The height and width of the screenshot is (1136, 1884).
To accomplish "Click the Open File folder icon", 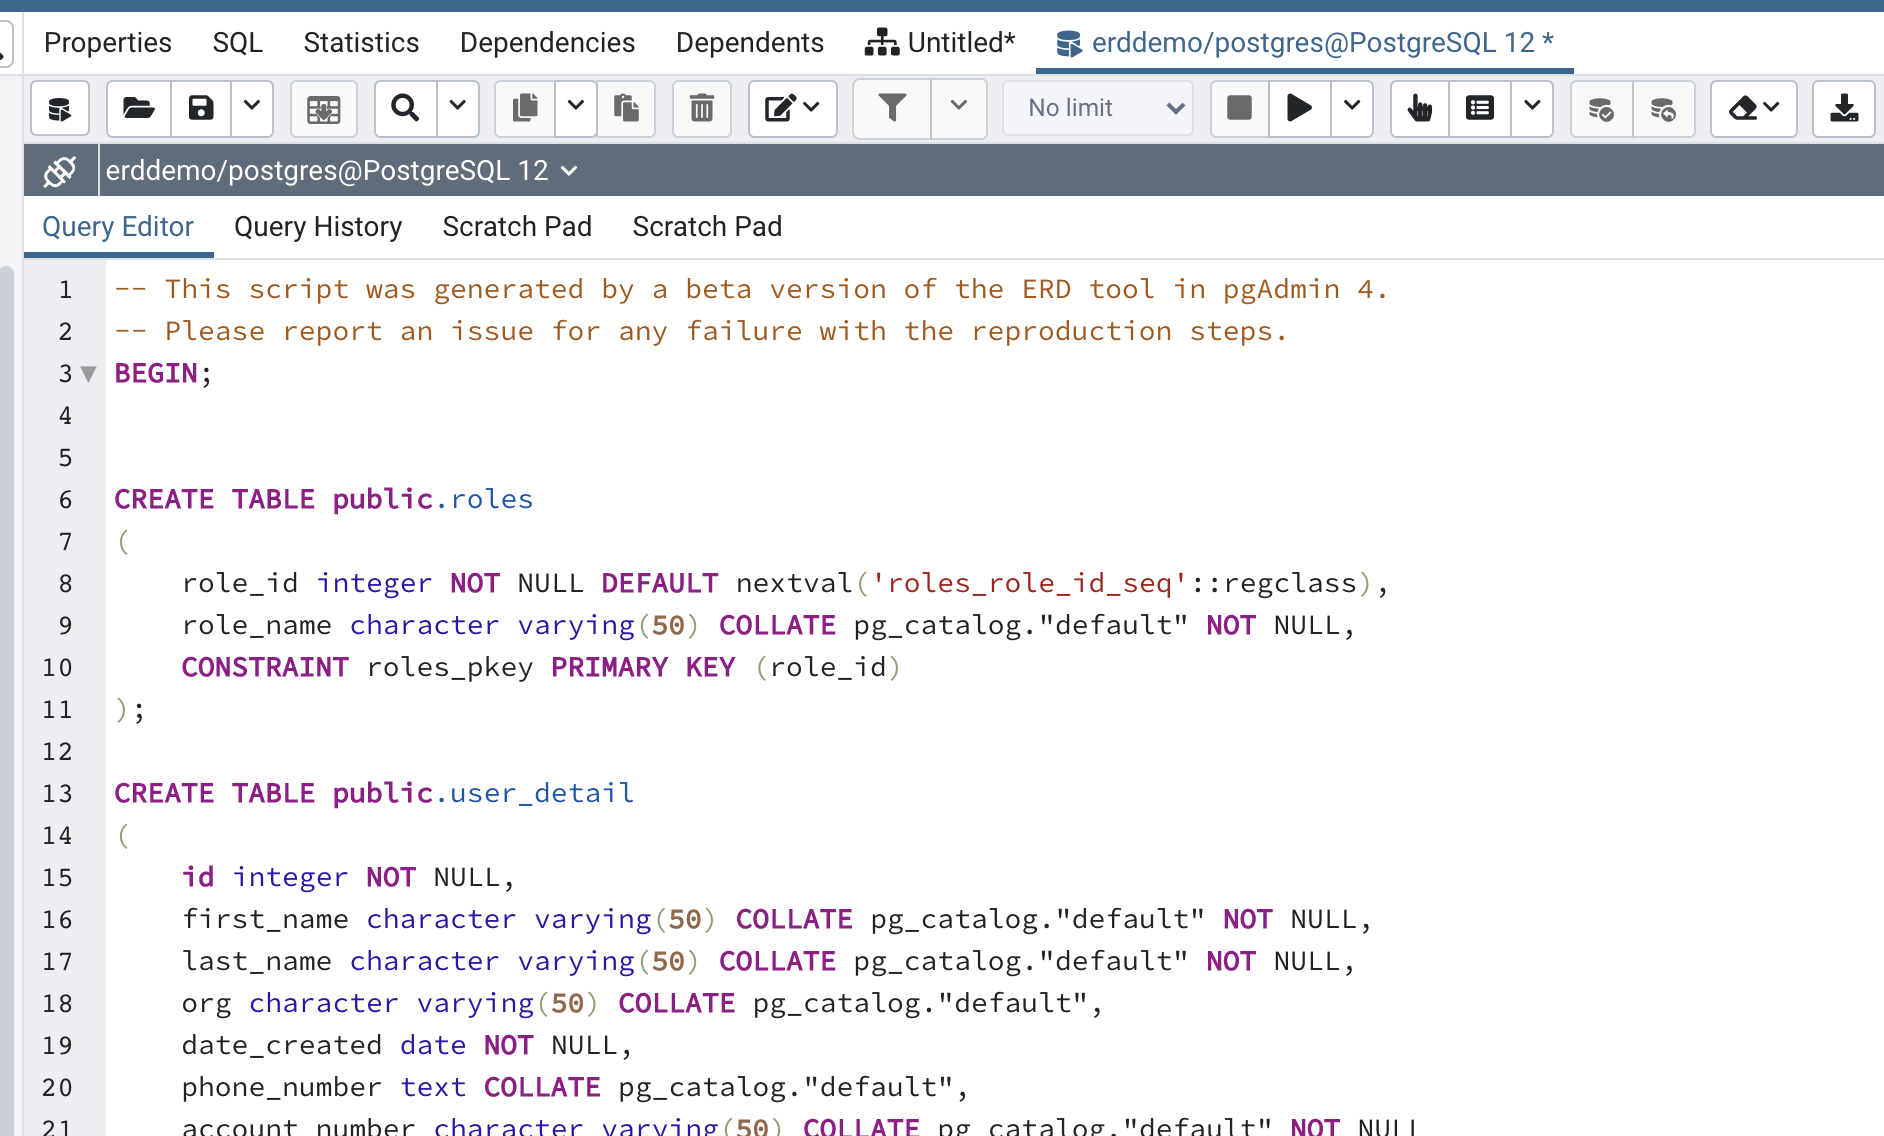I will 138,108.
